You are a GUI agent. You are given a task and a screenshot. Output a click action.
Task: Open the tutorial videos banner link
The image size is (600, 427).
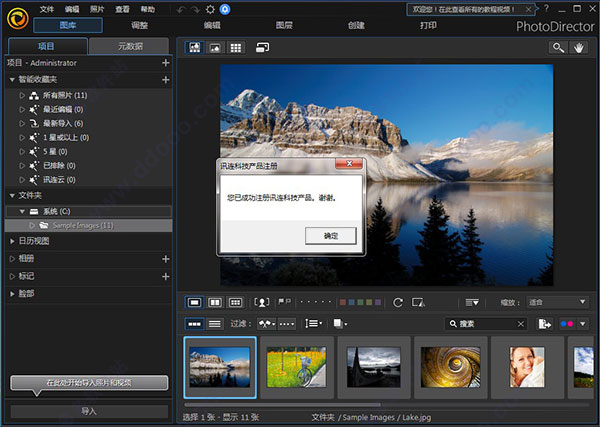pyautogui.click(x=463, y=10)
